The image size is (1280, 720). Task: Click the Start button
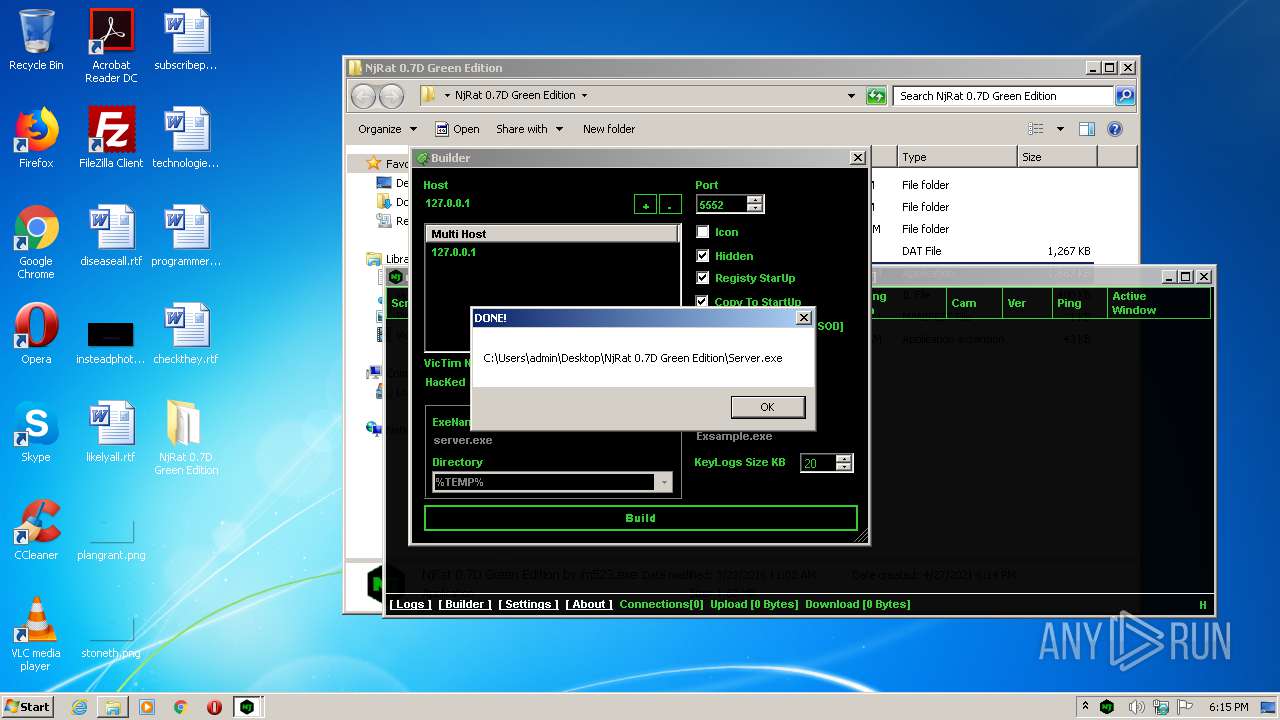click(27, 707)
